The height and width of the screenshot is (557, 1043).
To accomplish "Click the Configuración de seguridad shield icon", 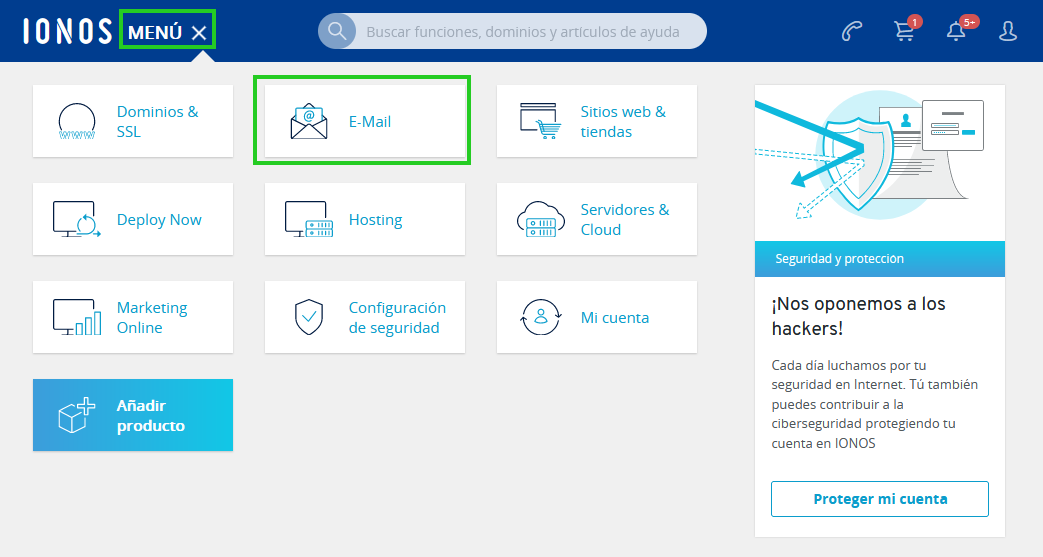I will (x=309, y=317).
